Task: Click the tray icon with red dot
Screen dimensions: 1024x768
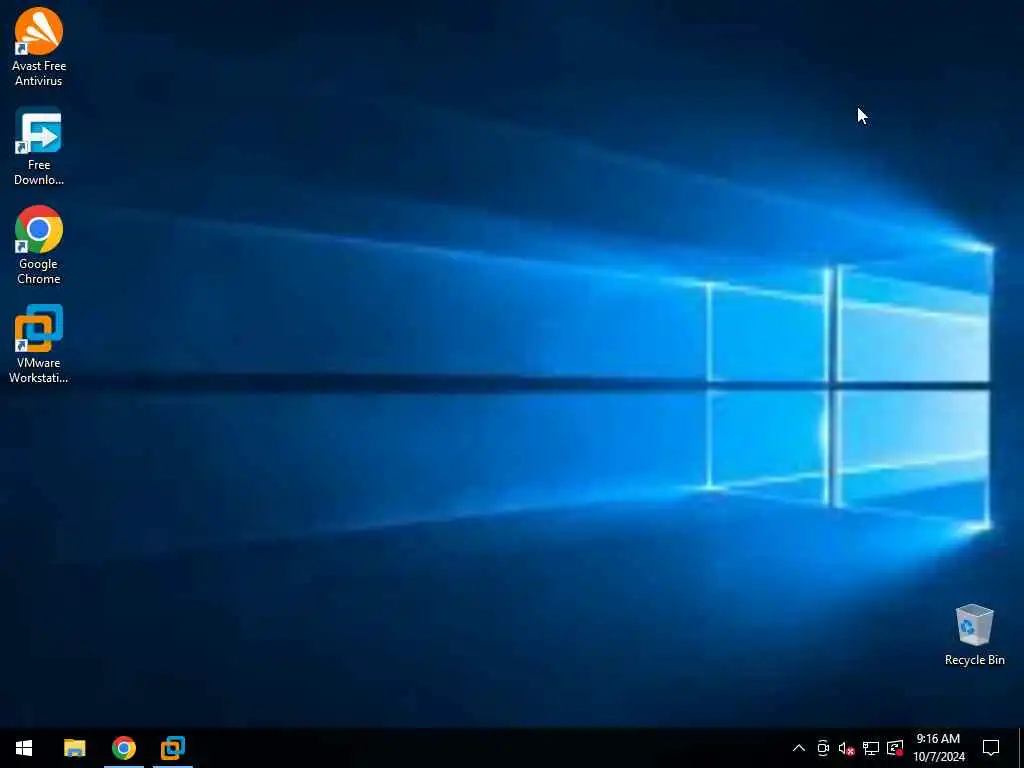Action: [x=895, y=748]
